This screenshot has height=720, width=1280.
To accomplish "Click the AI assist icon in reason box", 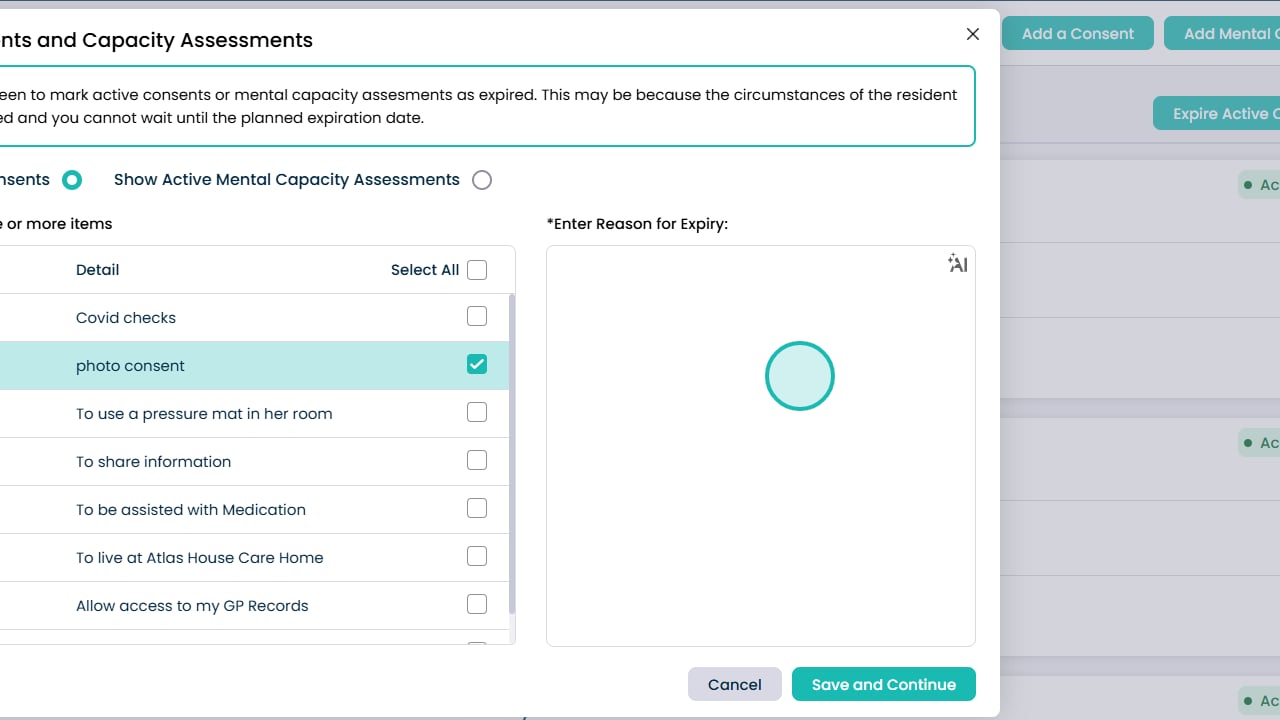I will point(958,264).
